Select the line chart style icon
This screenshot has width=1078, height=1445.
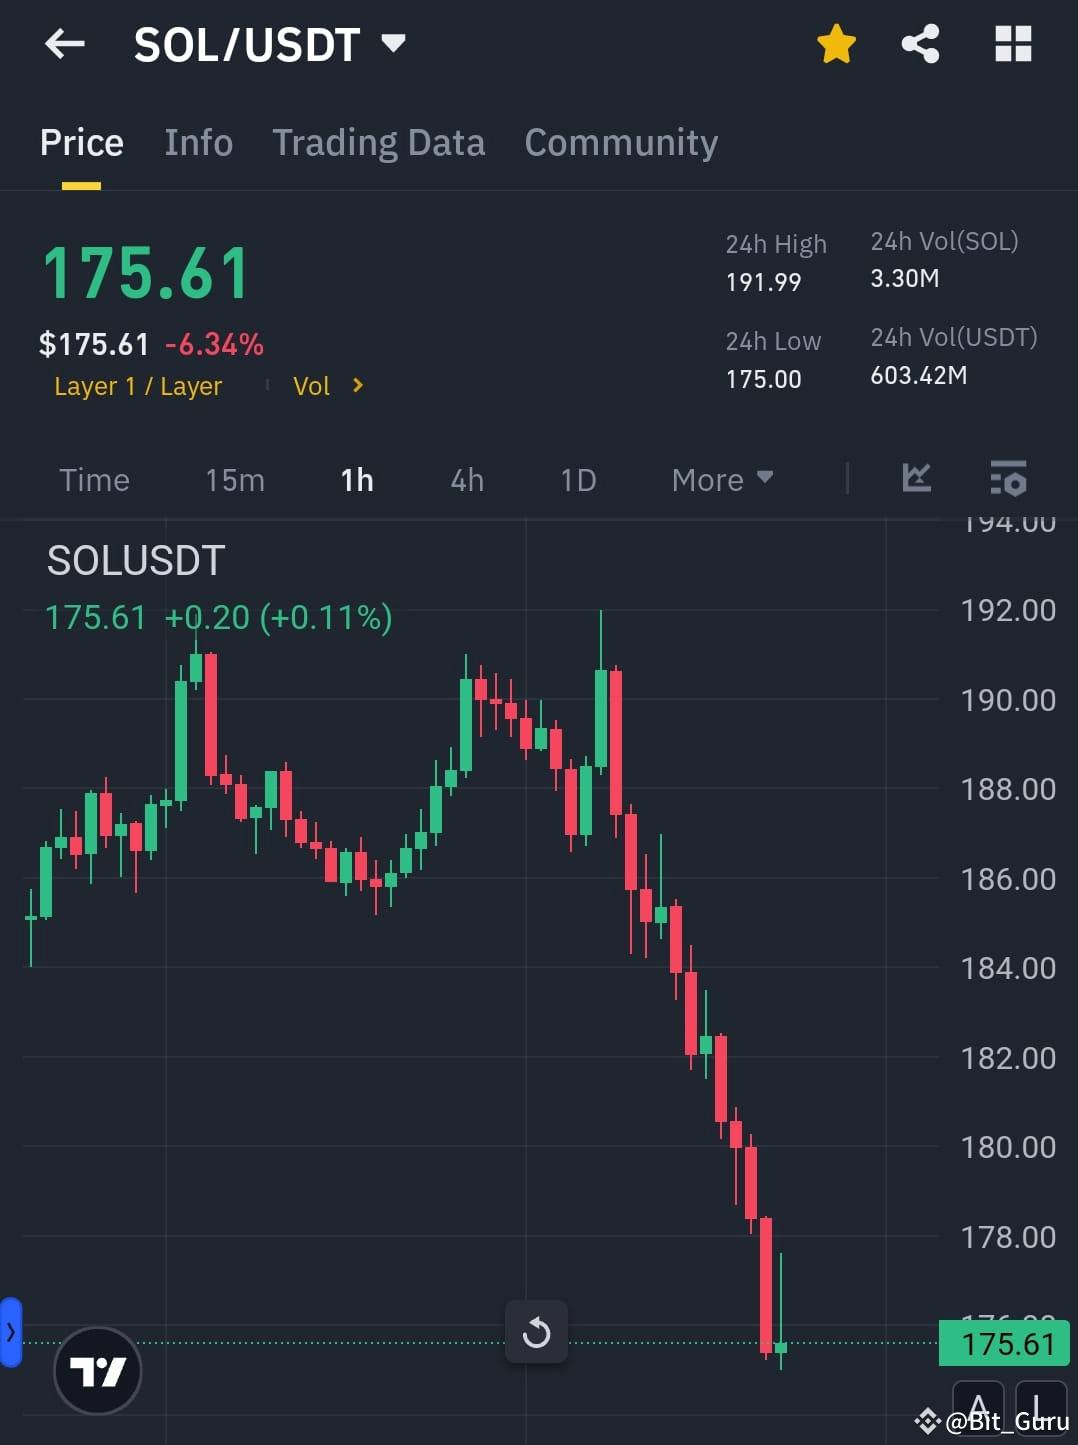(915, 479)
